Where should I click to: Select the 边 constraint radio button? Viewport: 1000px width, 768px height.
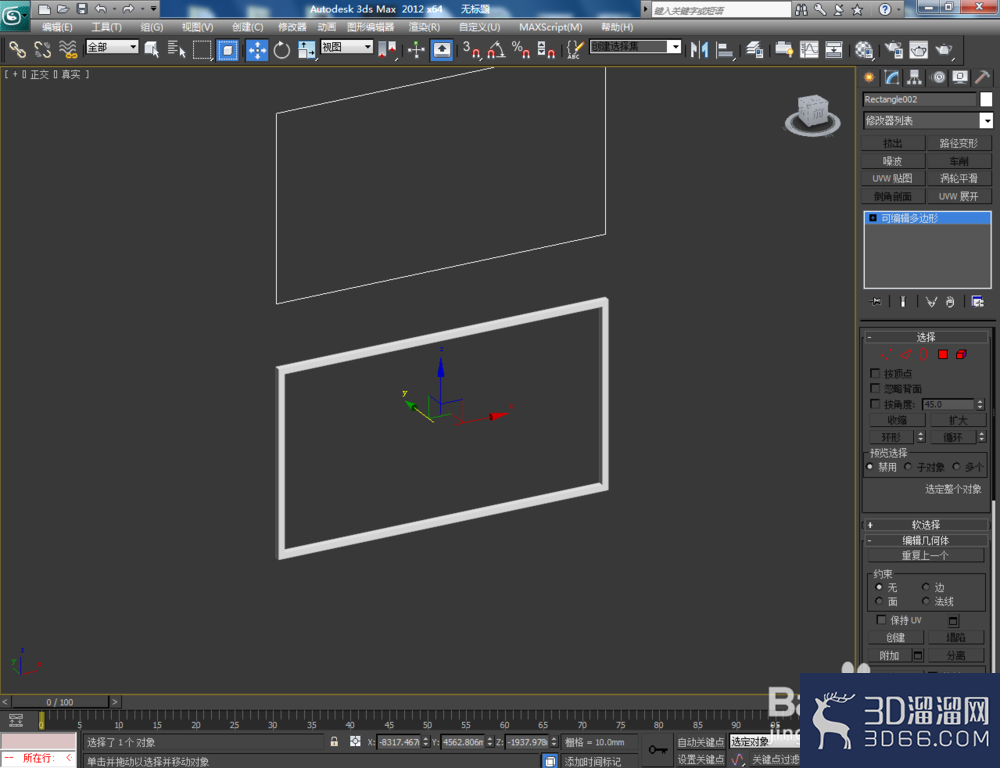click(925, 587)
